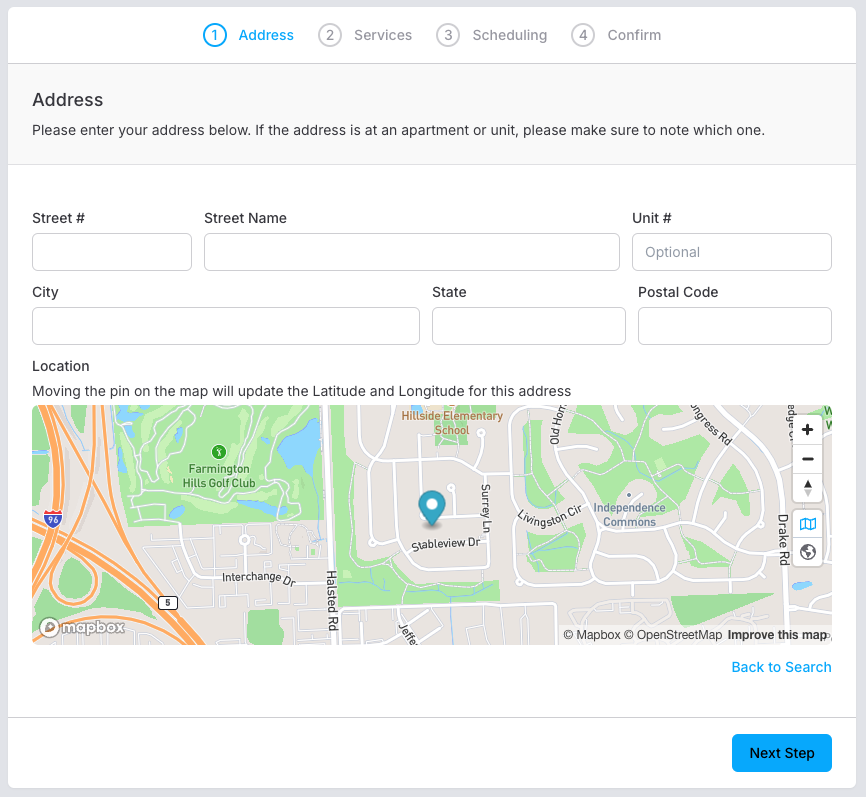Screen dimensions: 866x797
Task: Click the blue location pin marker
Action: [x=431, y=508]
